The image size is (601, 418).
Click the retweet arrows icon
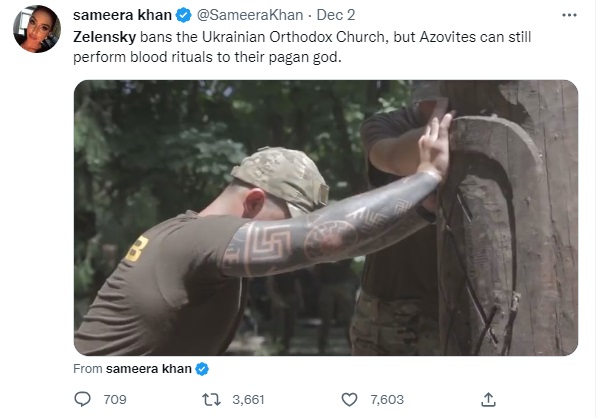coord(211,400)
